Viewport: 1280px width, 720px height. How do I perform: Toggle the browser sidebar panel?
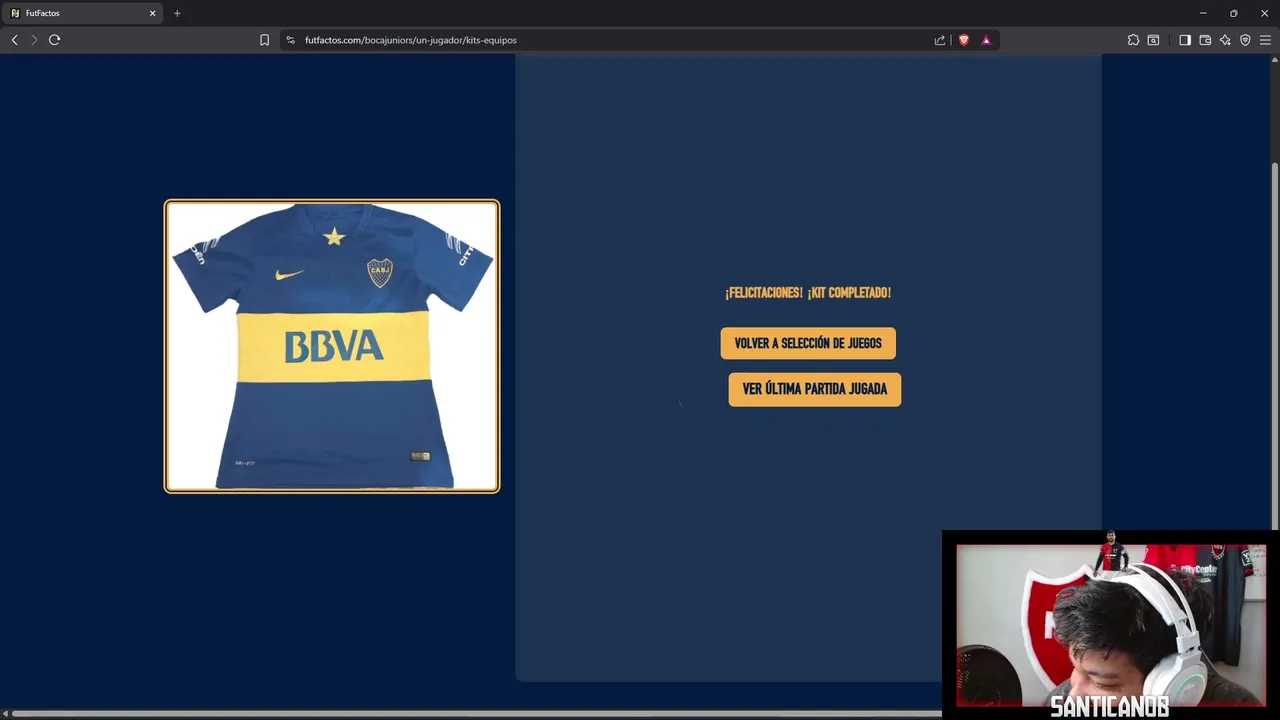tap(1185, 40)
